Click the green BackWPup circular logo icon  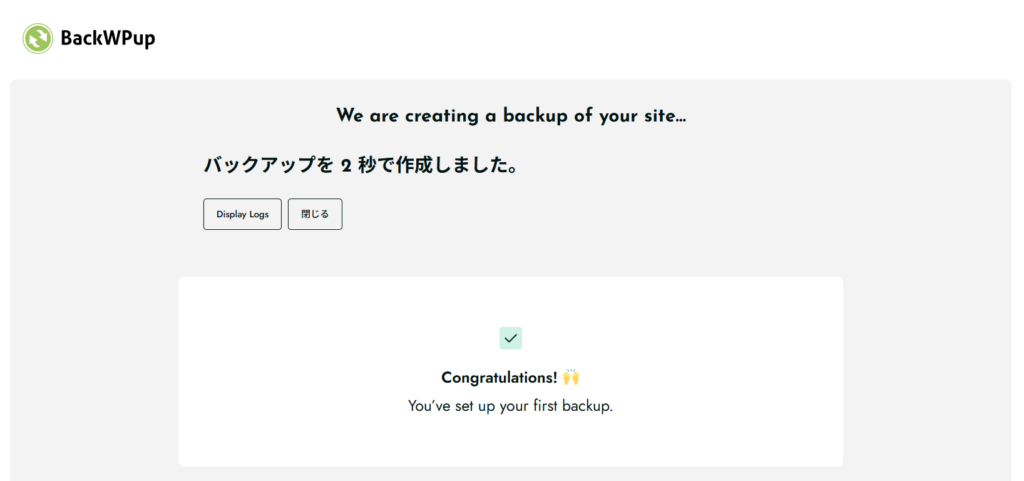click(x=38, y=39)
